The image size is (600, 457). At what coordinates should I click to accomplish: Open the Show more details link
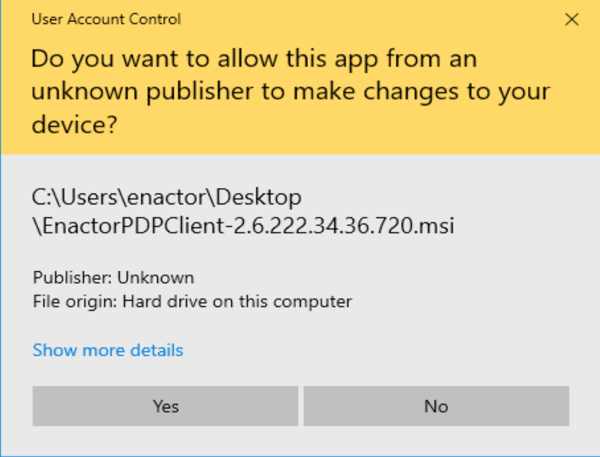coord(108,350)
